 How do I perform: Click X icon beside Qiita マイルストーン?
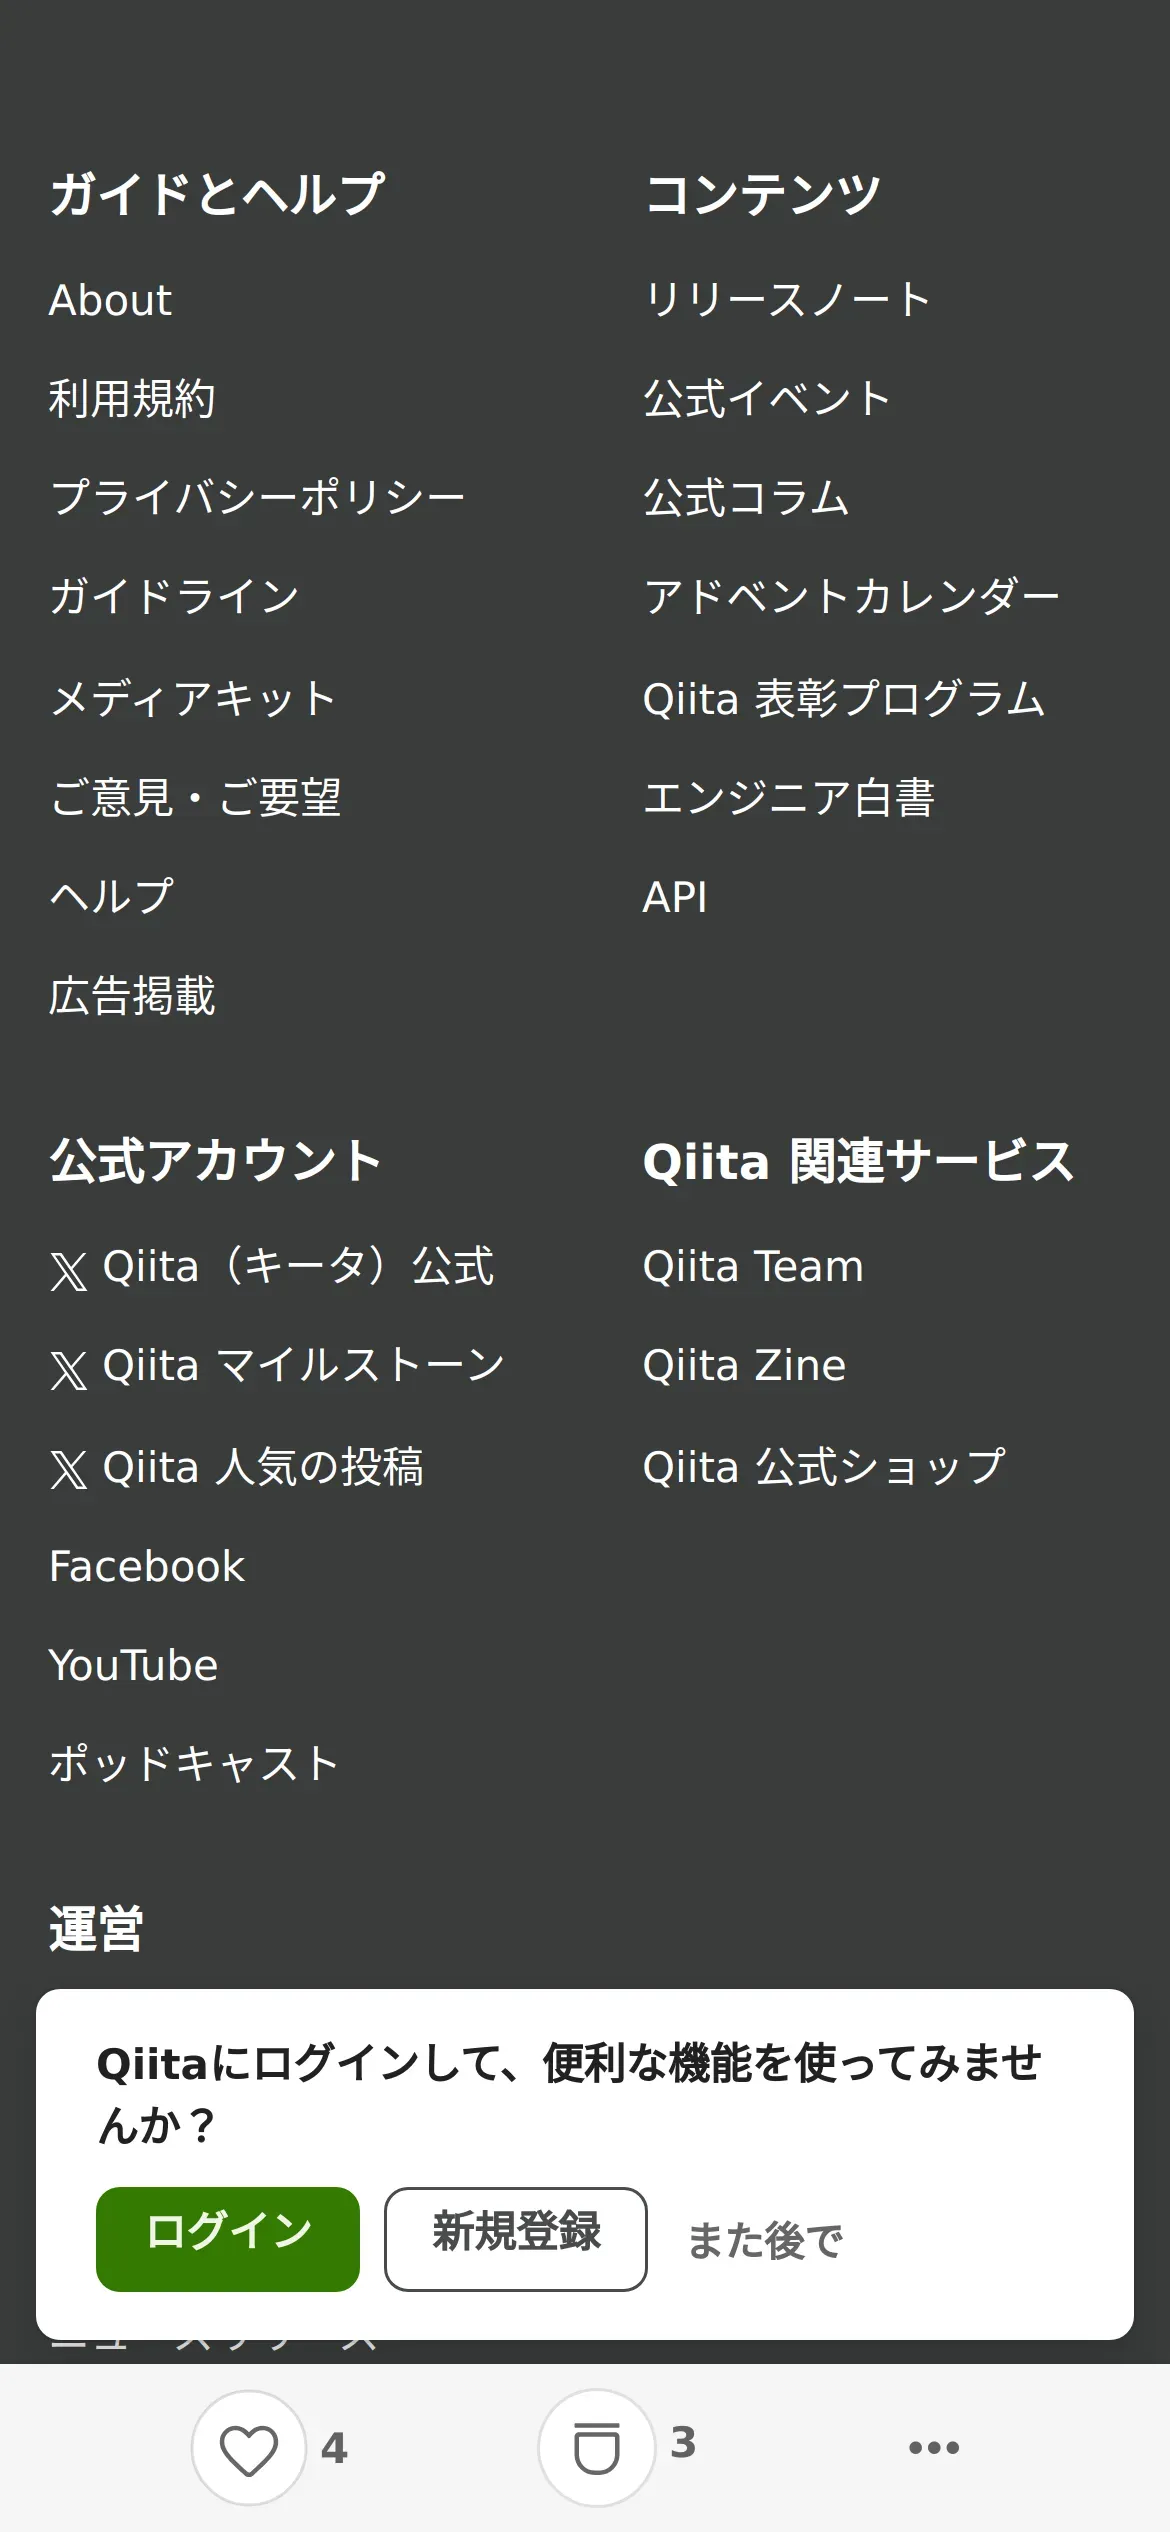click(x=69, y=1369)
